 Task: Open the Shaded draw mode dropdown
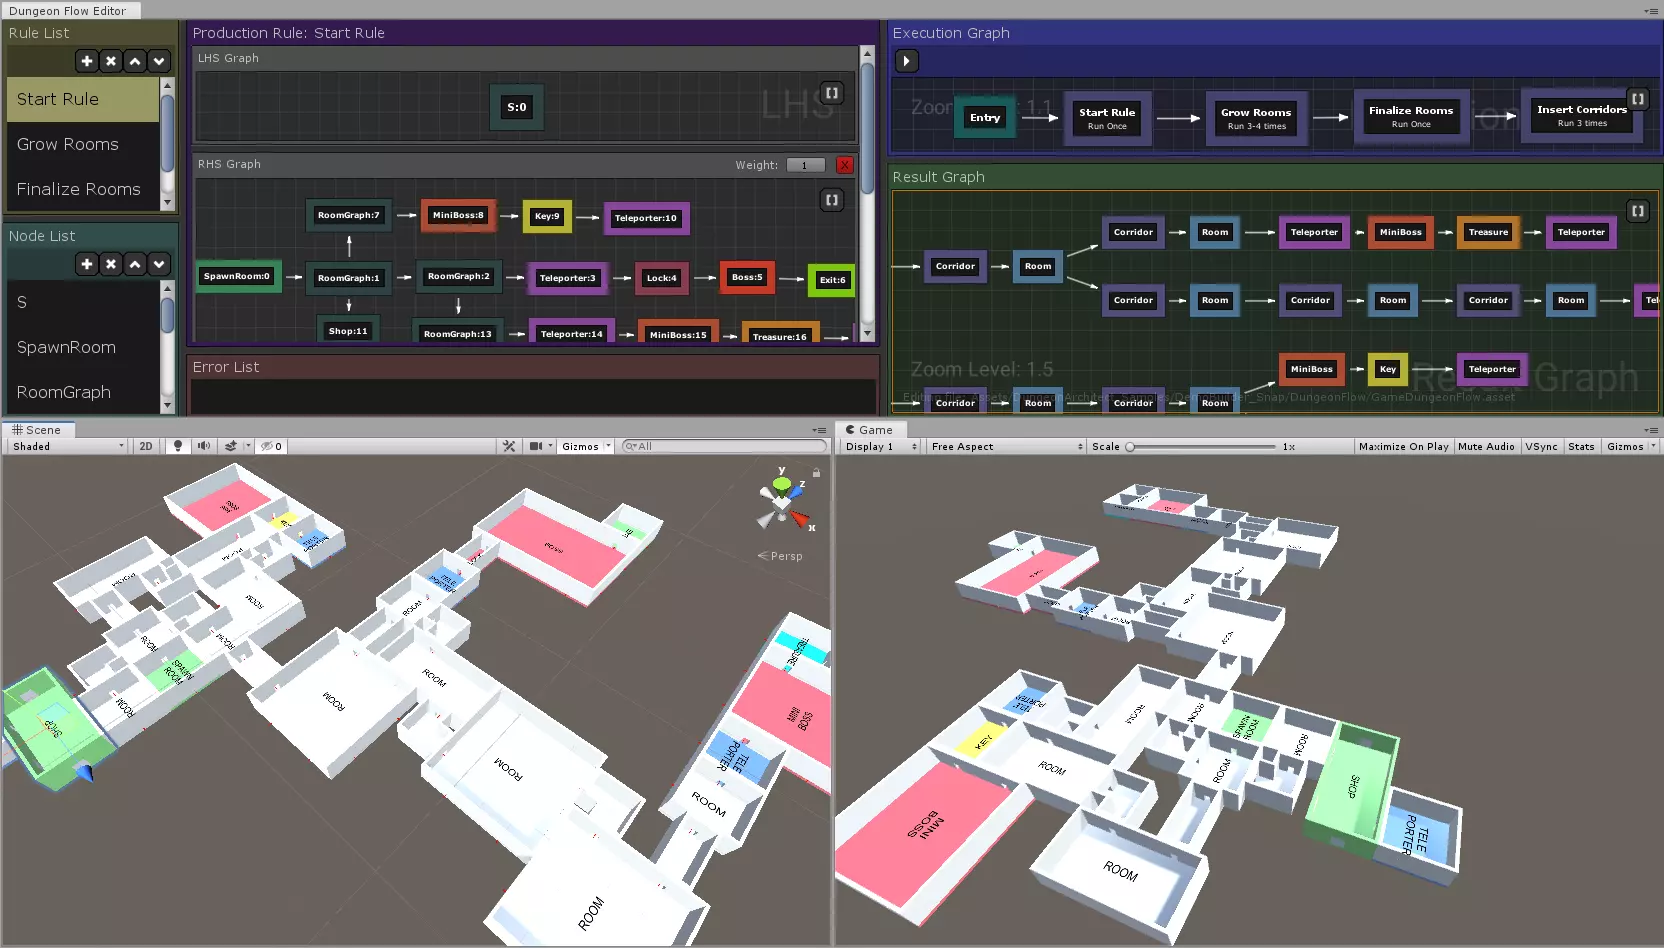click(68, 446)
